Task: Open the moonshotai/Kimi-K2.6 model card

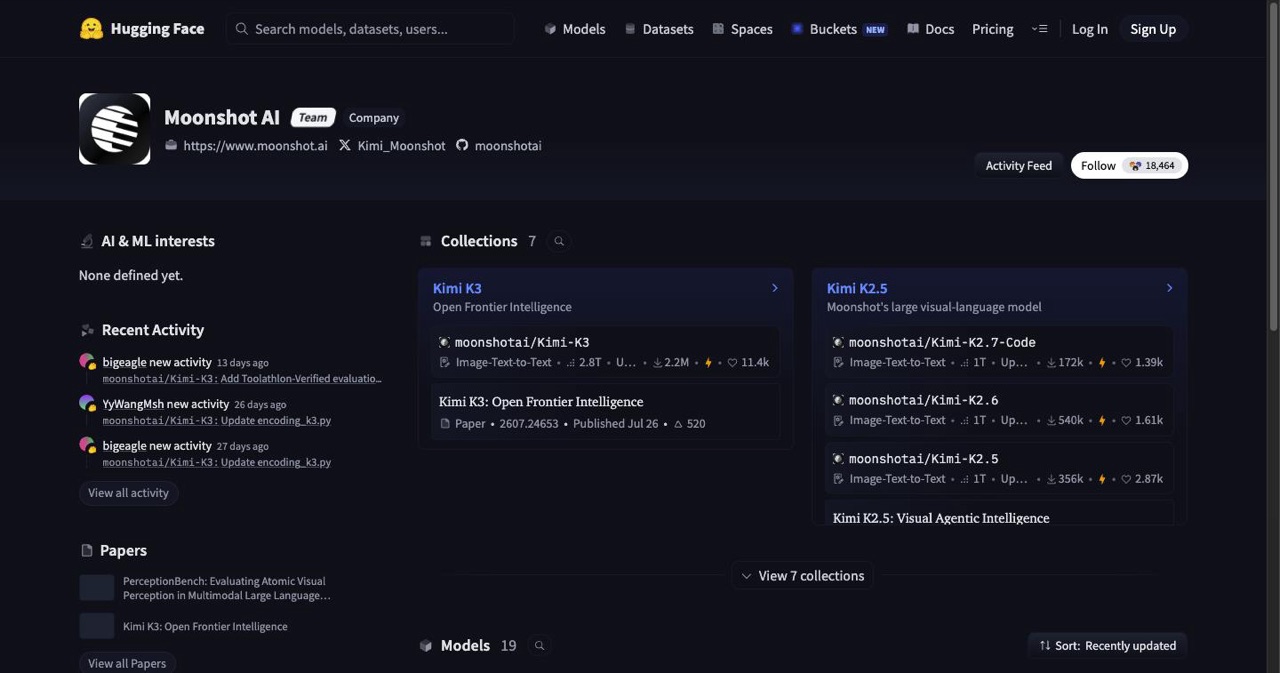Action: tap(999, 410)
